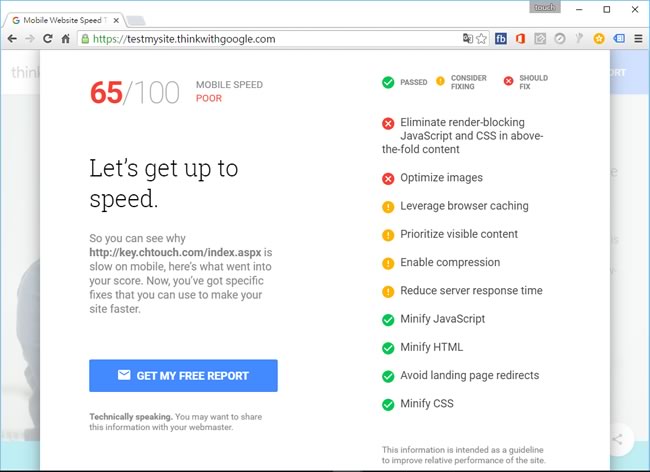Click the green padlock security icon
This screenshot has width=650, height=472.
coord(85,39)
